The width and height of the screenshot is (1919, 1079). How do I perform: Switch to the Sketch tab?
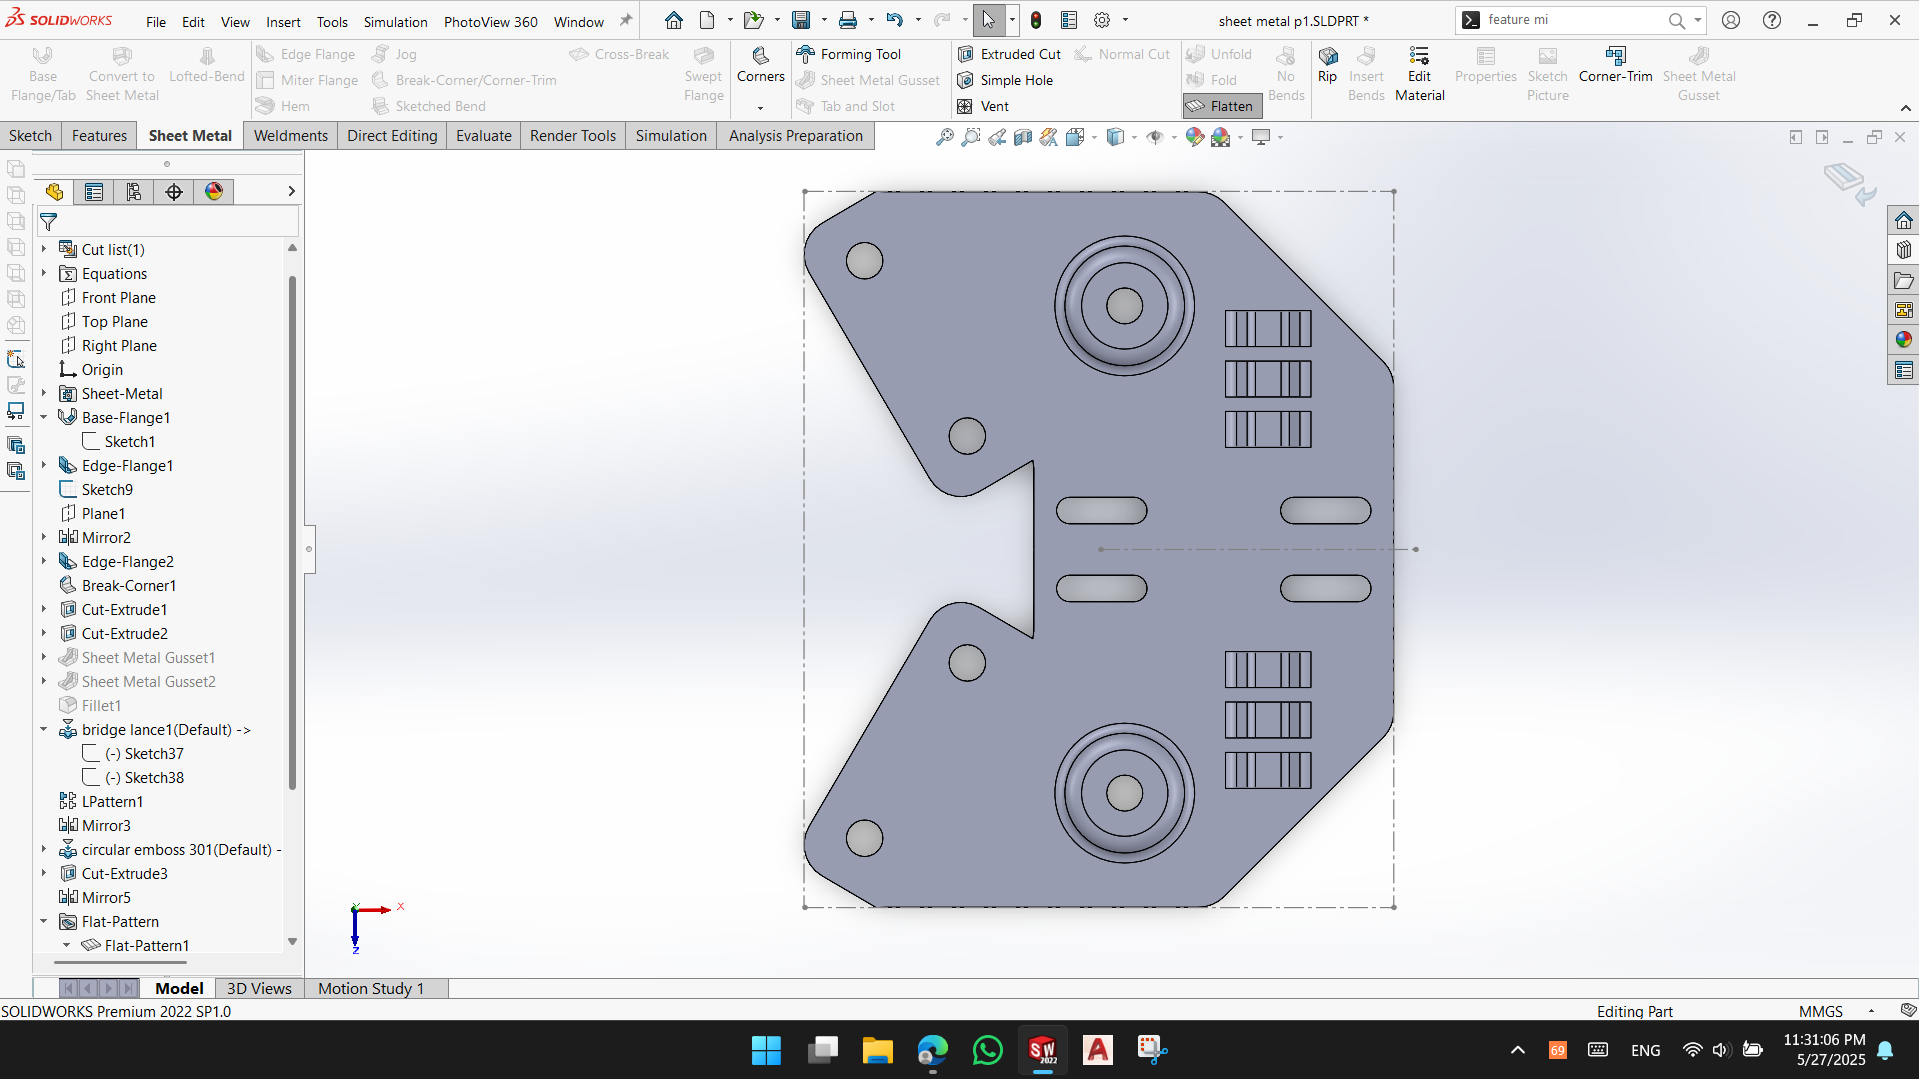pos(30,136)
